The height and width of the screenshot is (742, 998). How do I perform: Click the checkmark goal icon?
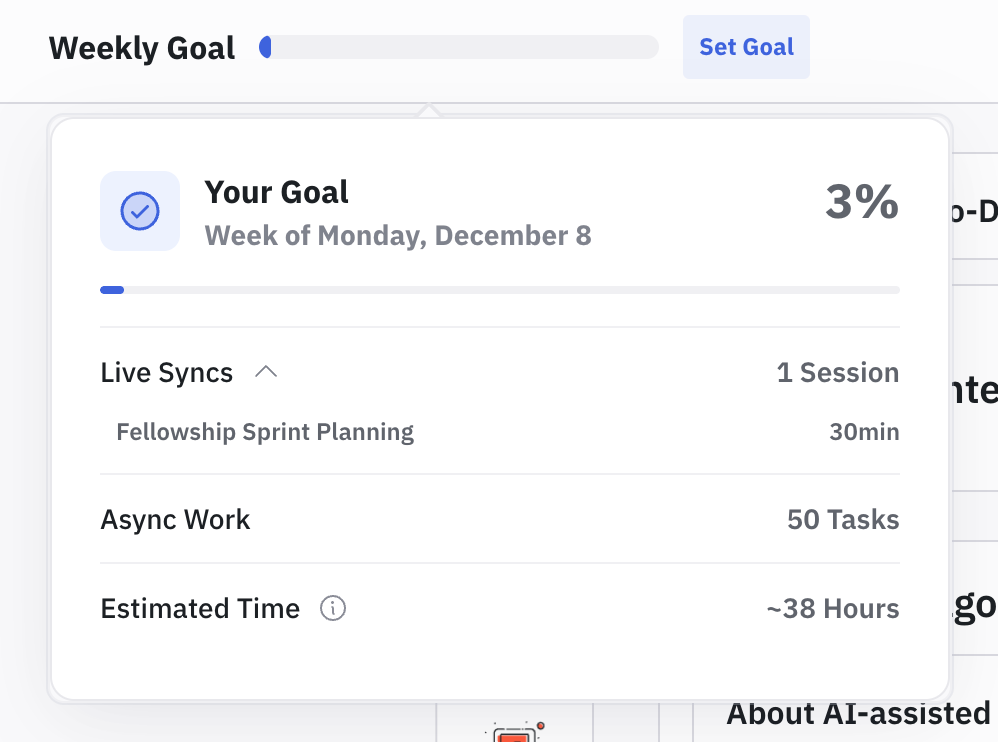click(x=140, y=211)
